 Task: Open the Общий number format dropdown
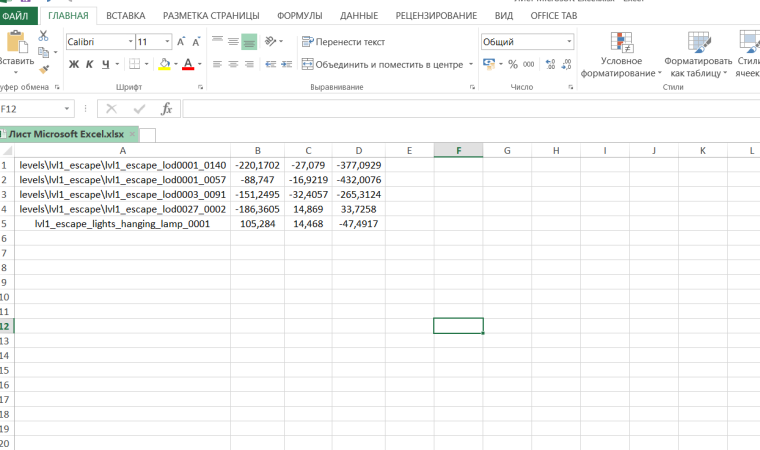(569, 42)
